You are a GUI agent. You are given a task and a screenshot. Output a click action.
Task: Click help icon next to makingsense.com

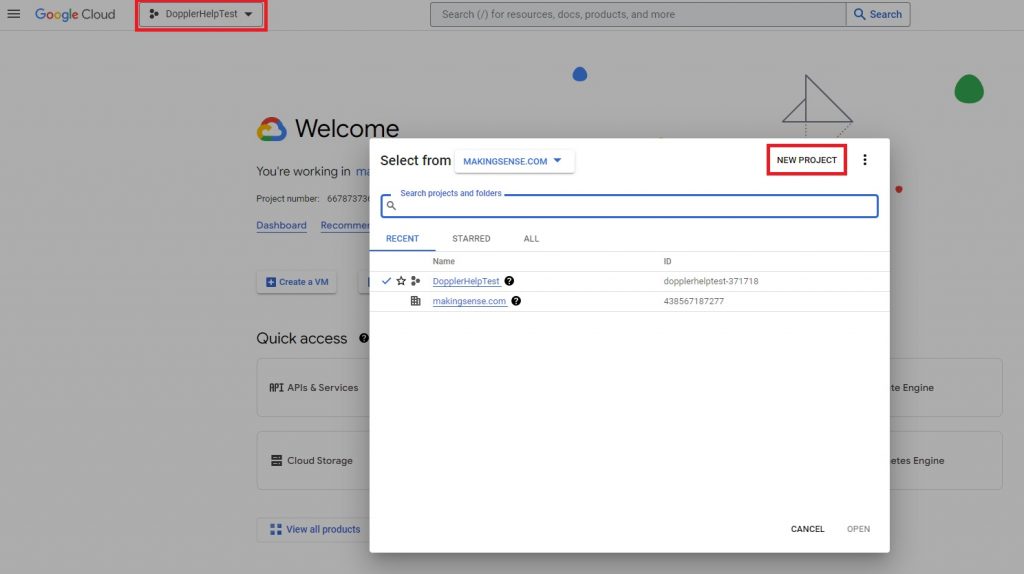[x=516, y=301]
